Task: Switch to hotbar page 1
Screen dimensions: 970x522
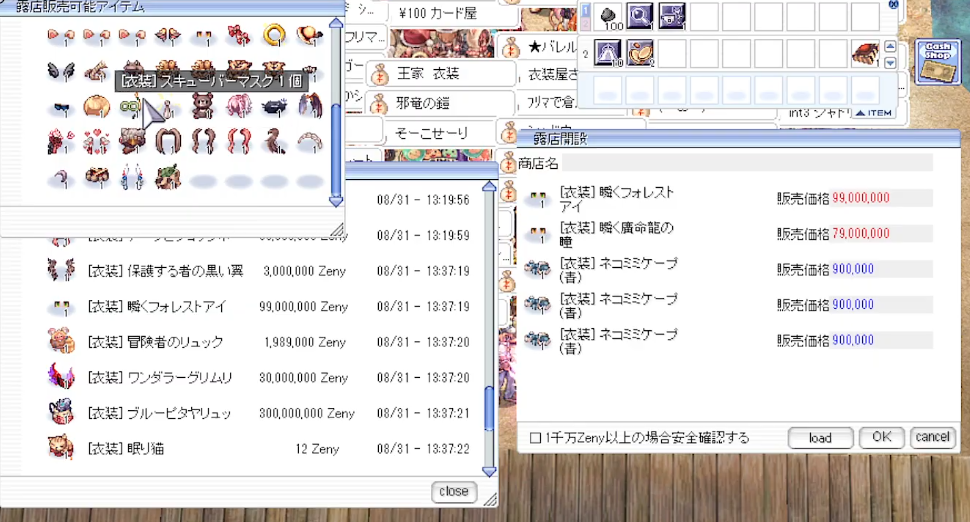Action: click(x=585, y=11)
